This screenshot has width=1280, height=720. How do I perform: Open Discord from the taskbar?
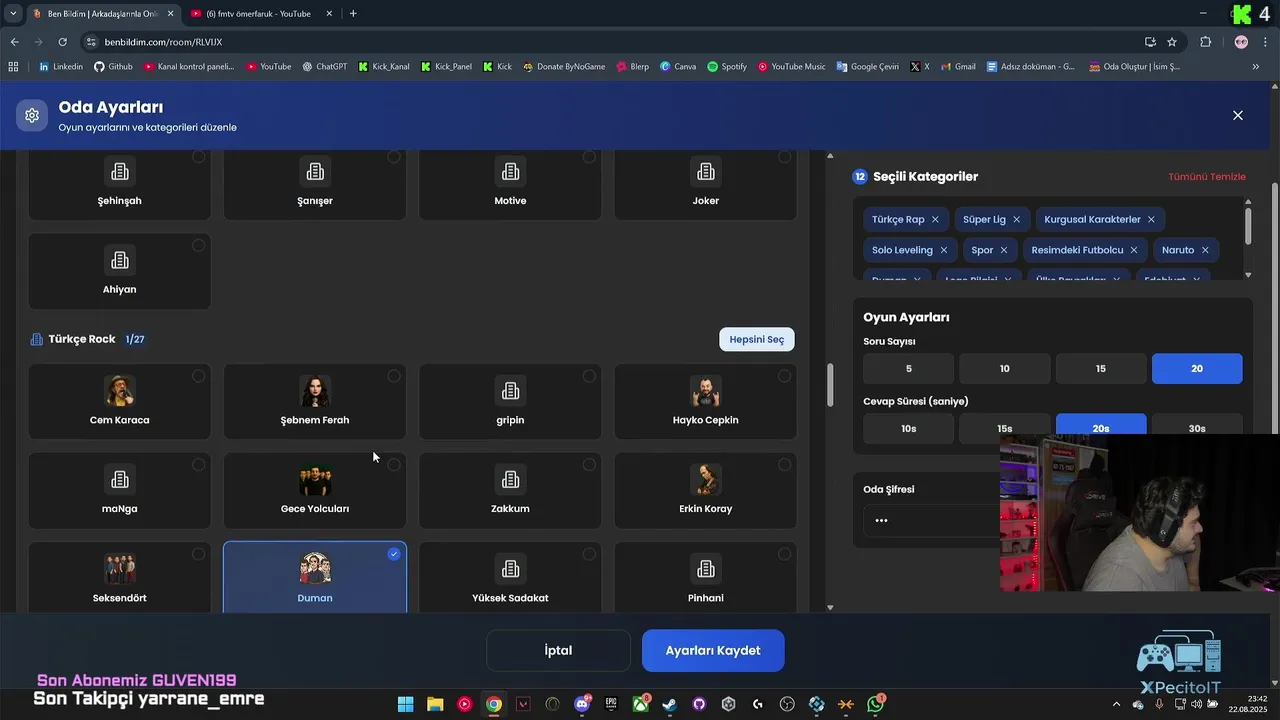coord(582,704)
